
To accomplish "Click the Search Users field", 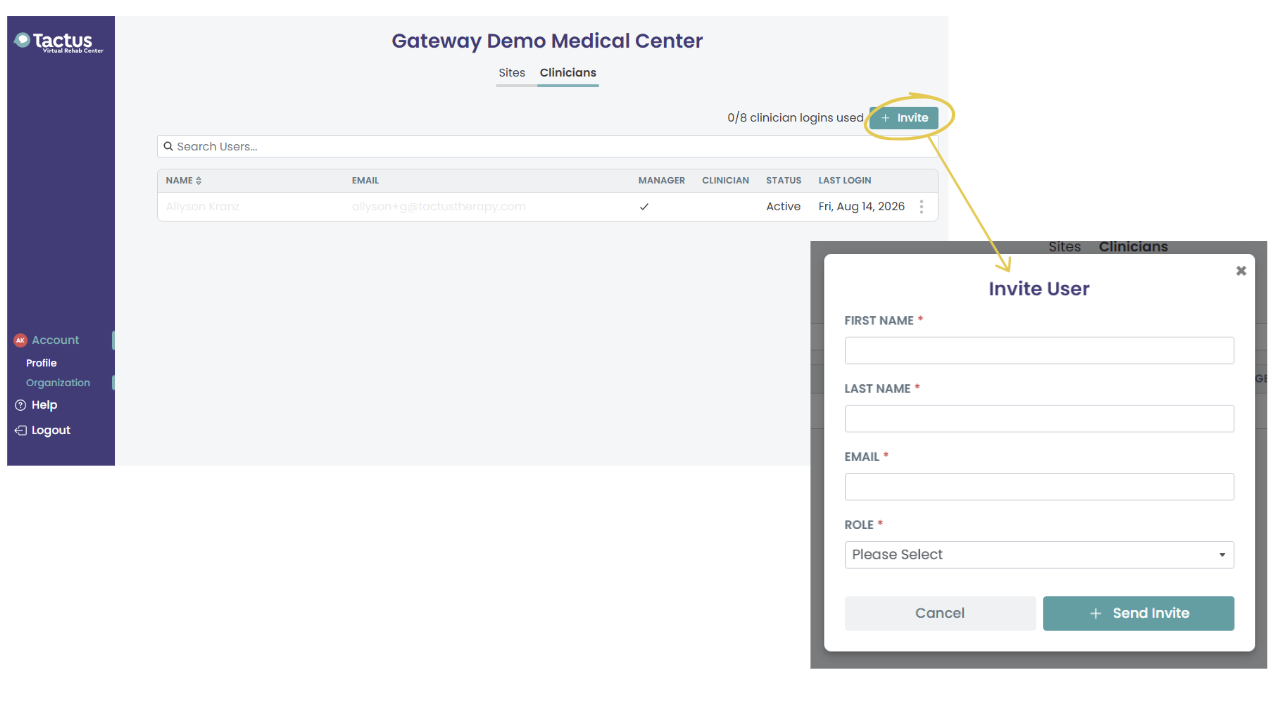I will (548, 146).
